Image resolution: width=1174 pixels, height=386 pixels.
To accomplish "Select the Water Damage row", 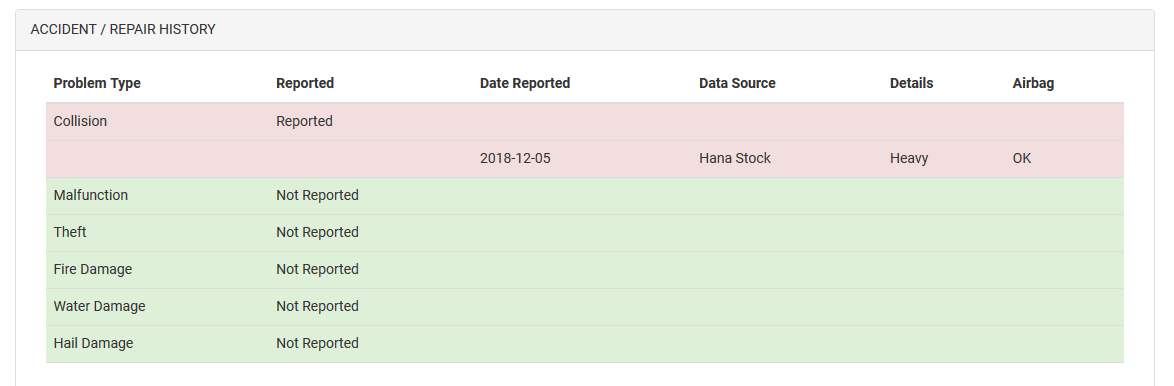I will [585, 307].
